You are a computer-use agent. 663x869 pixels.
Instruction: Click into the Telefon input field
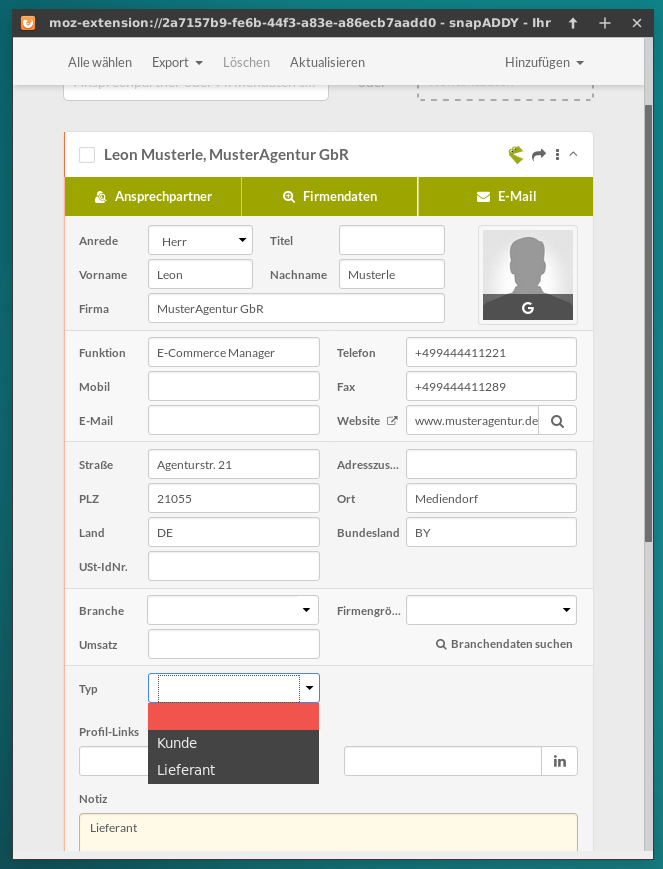(x=491, y=353)
